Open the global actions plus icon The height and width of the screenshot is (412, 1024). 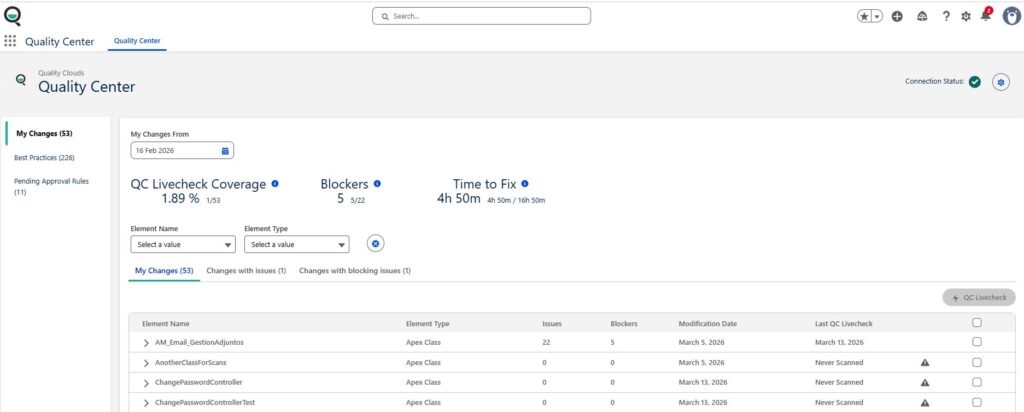pyautogui.click(x=897, y=16)
